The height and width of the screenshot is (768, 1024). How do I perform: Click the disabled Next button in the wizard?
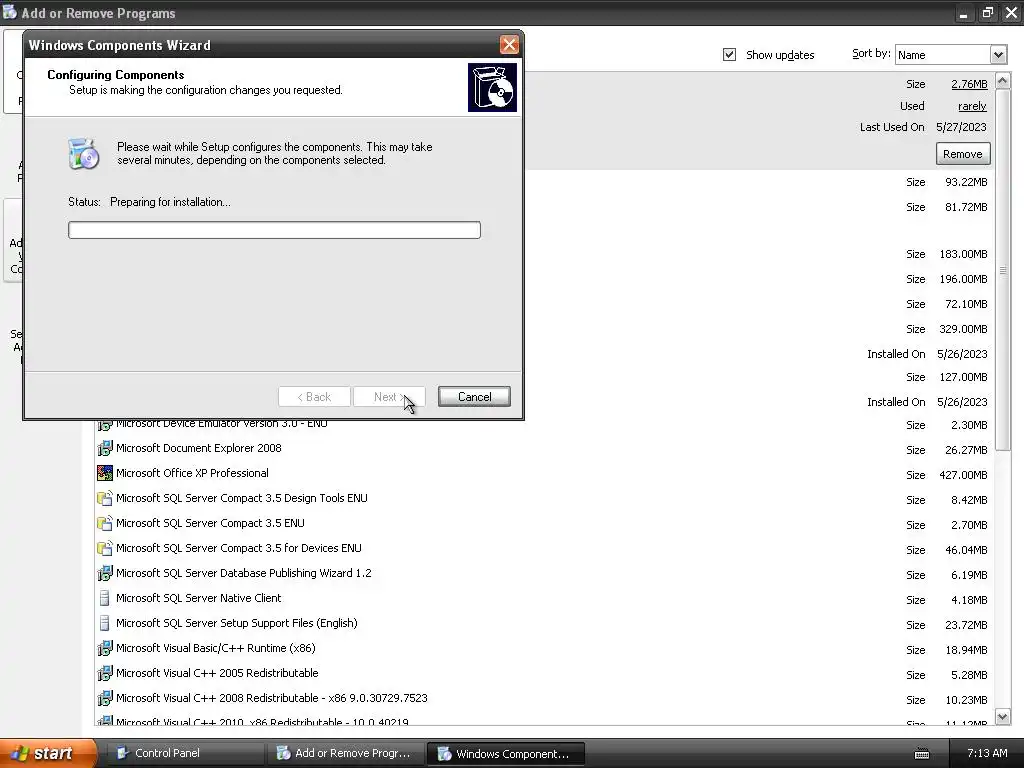click(389, 396)
